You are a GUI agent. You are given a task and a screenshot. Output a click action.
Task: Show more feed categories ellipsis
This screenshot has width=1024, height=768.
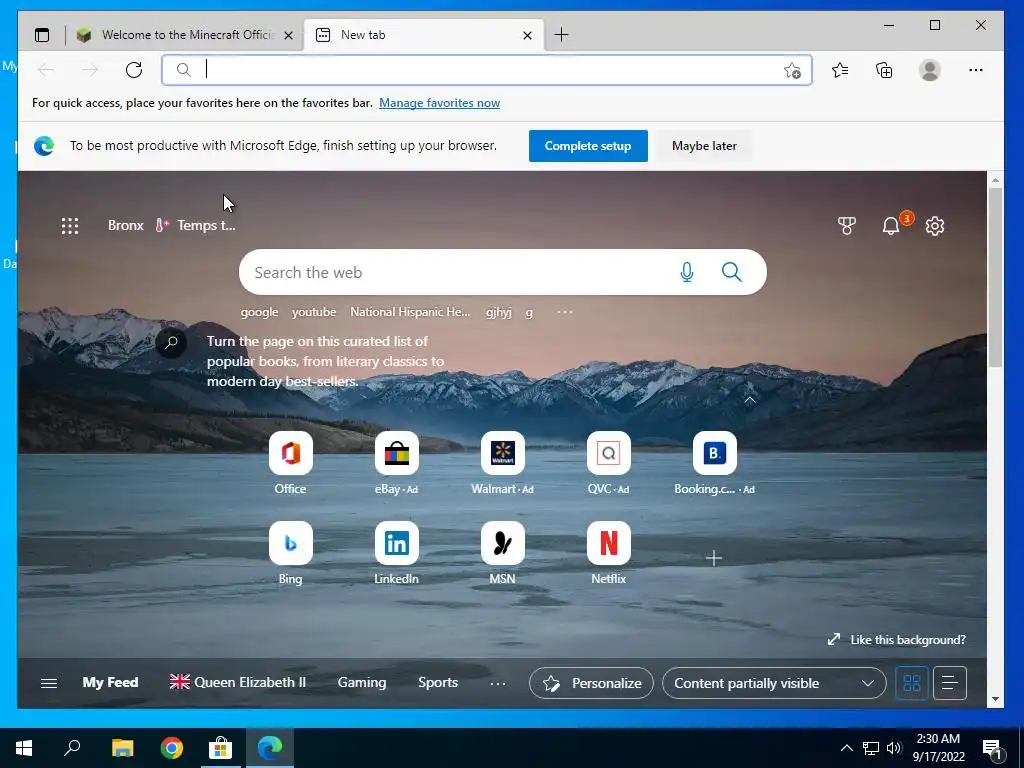pos(498,684)
